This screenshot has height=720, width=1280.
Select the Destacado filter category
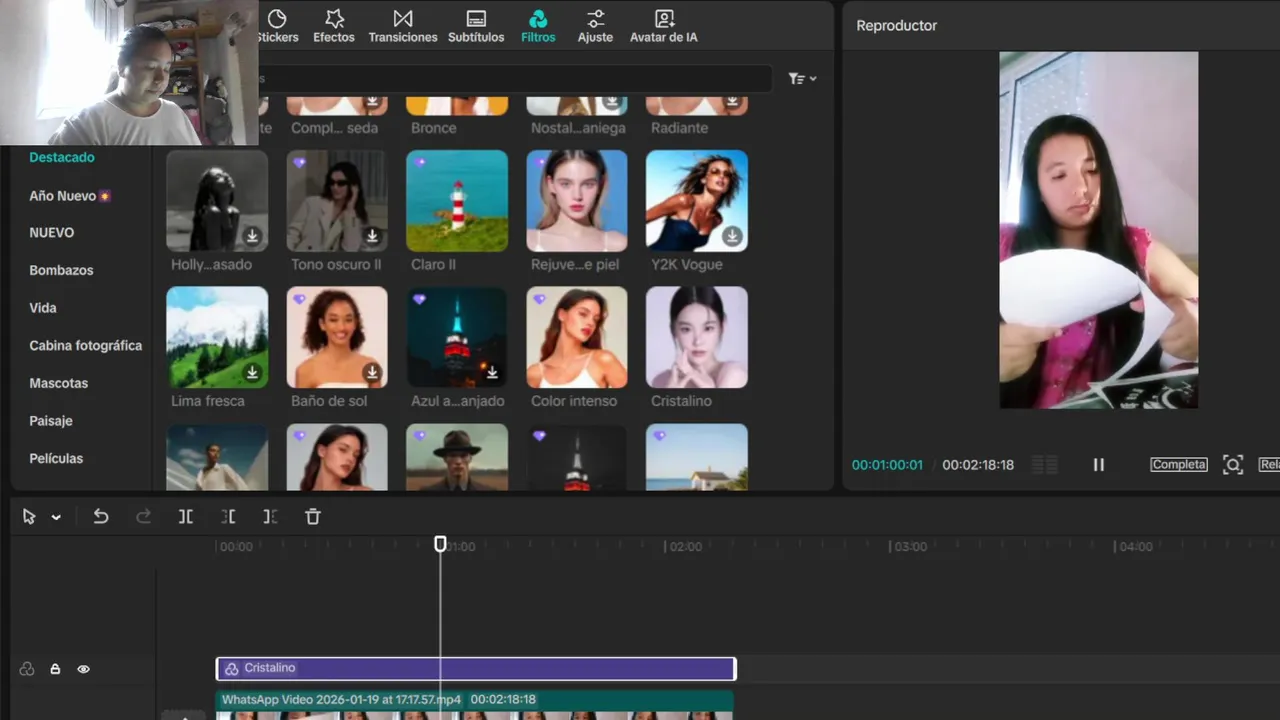(x=62, y=157)
